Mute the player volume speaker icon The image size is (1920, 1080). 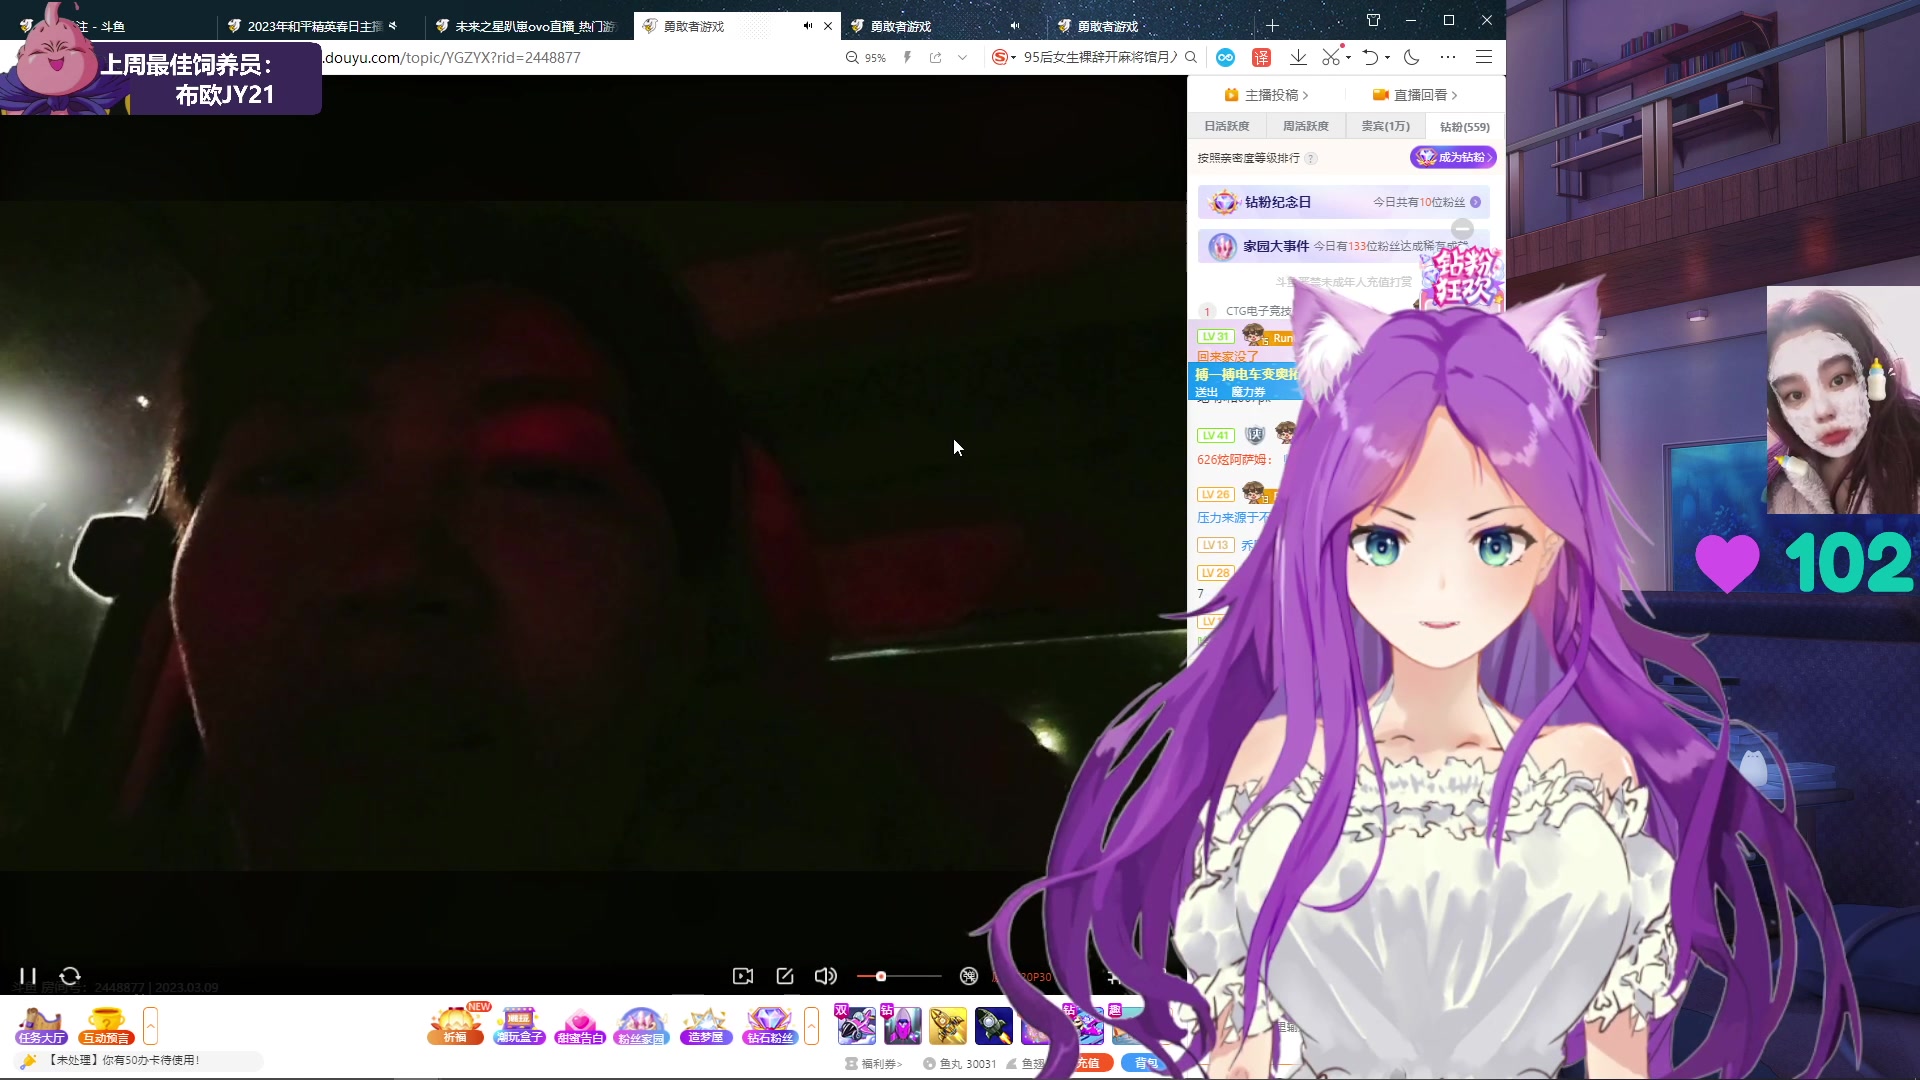point(826,976)
